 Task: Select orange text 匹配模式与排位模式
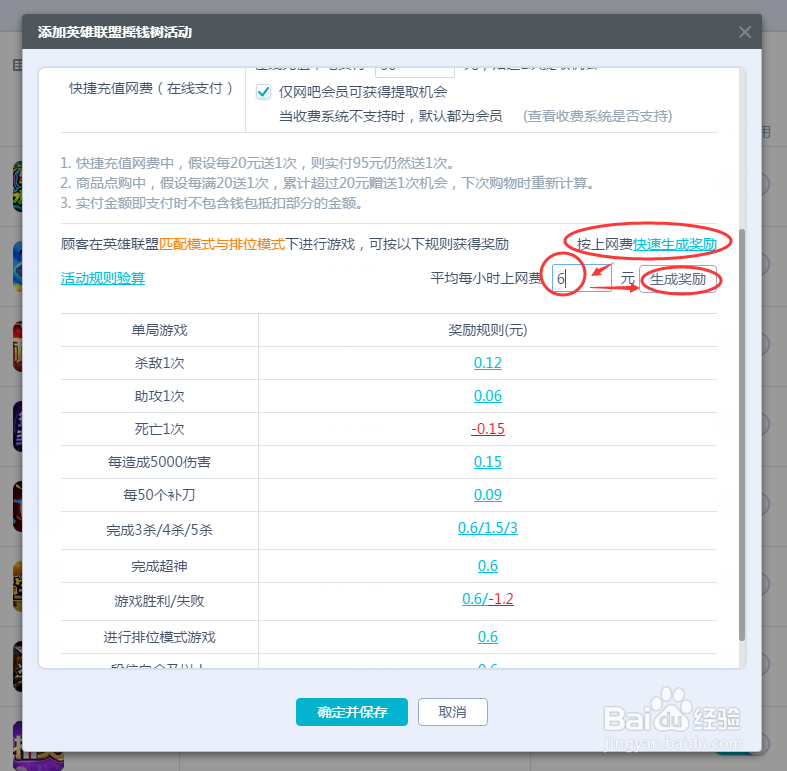coord(222,244)
